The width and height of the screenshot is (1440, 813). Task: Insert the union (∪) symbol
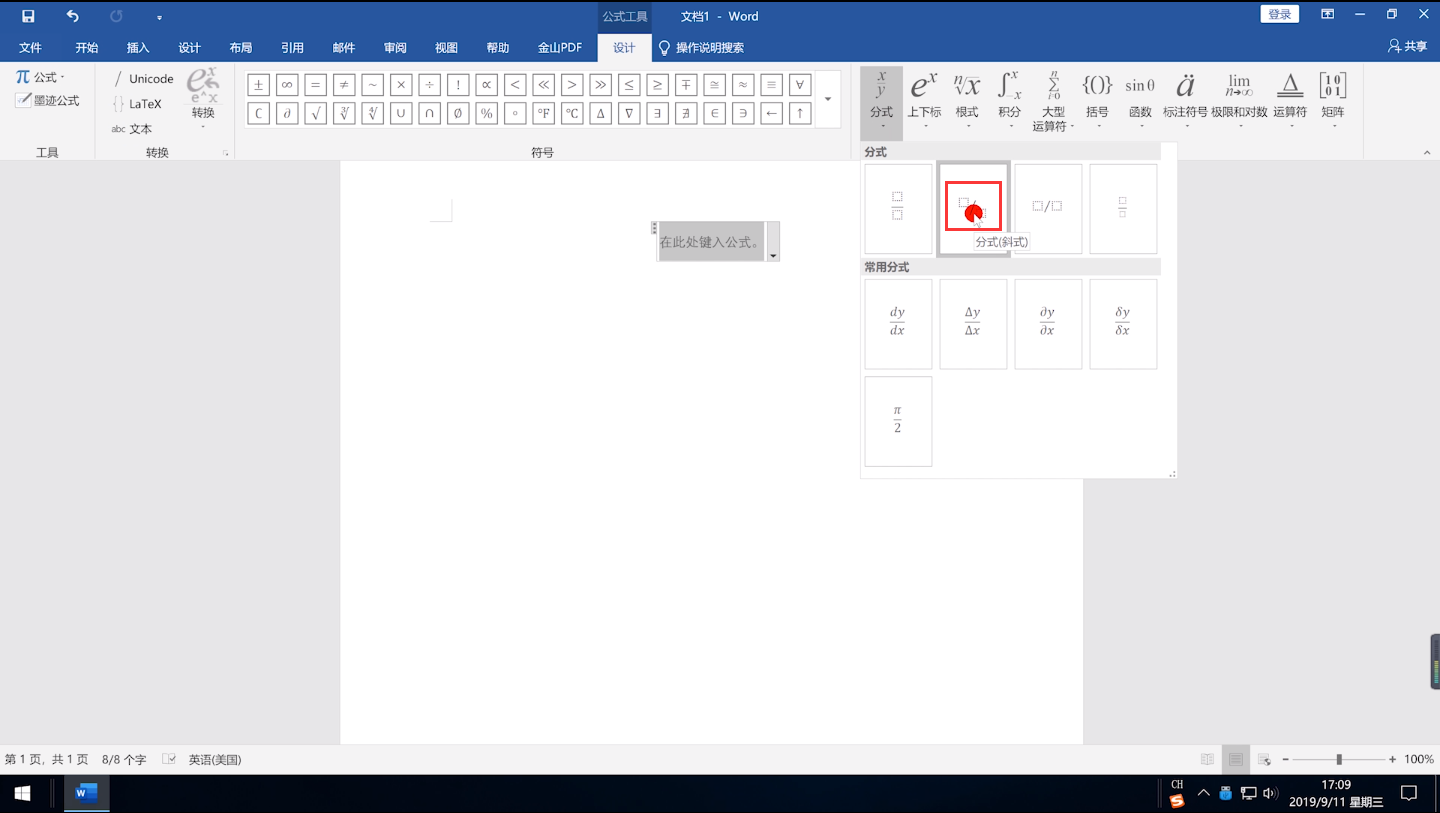coord(401,113)
